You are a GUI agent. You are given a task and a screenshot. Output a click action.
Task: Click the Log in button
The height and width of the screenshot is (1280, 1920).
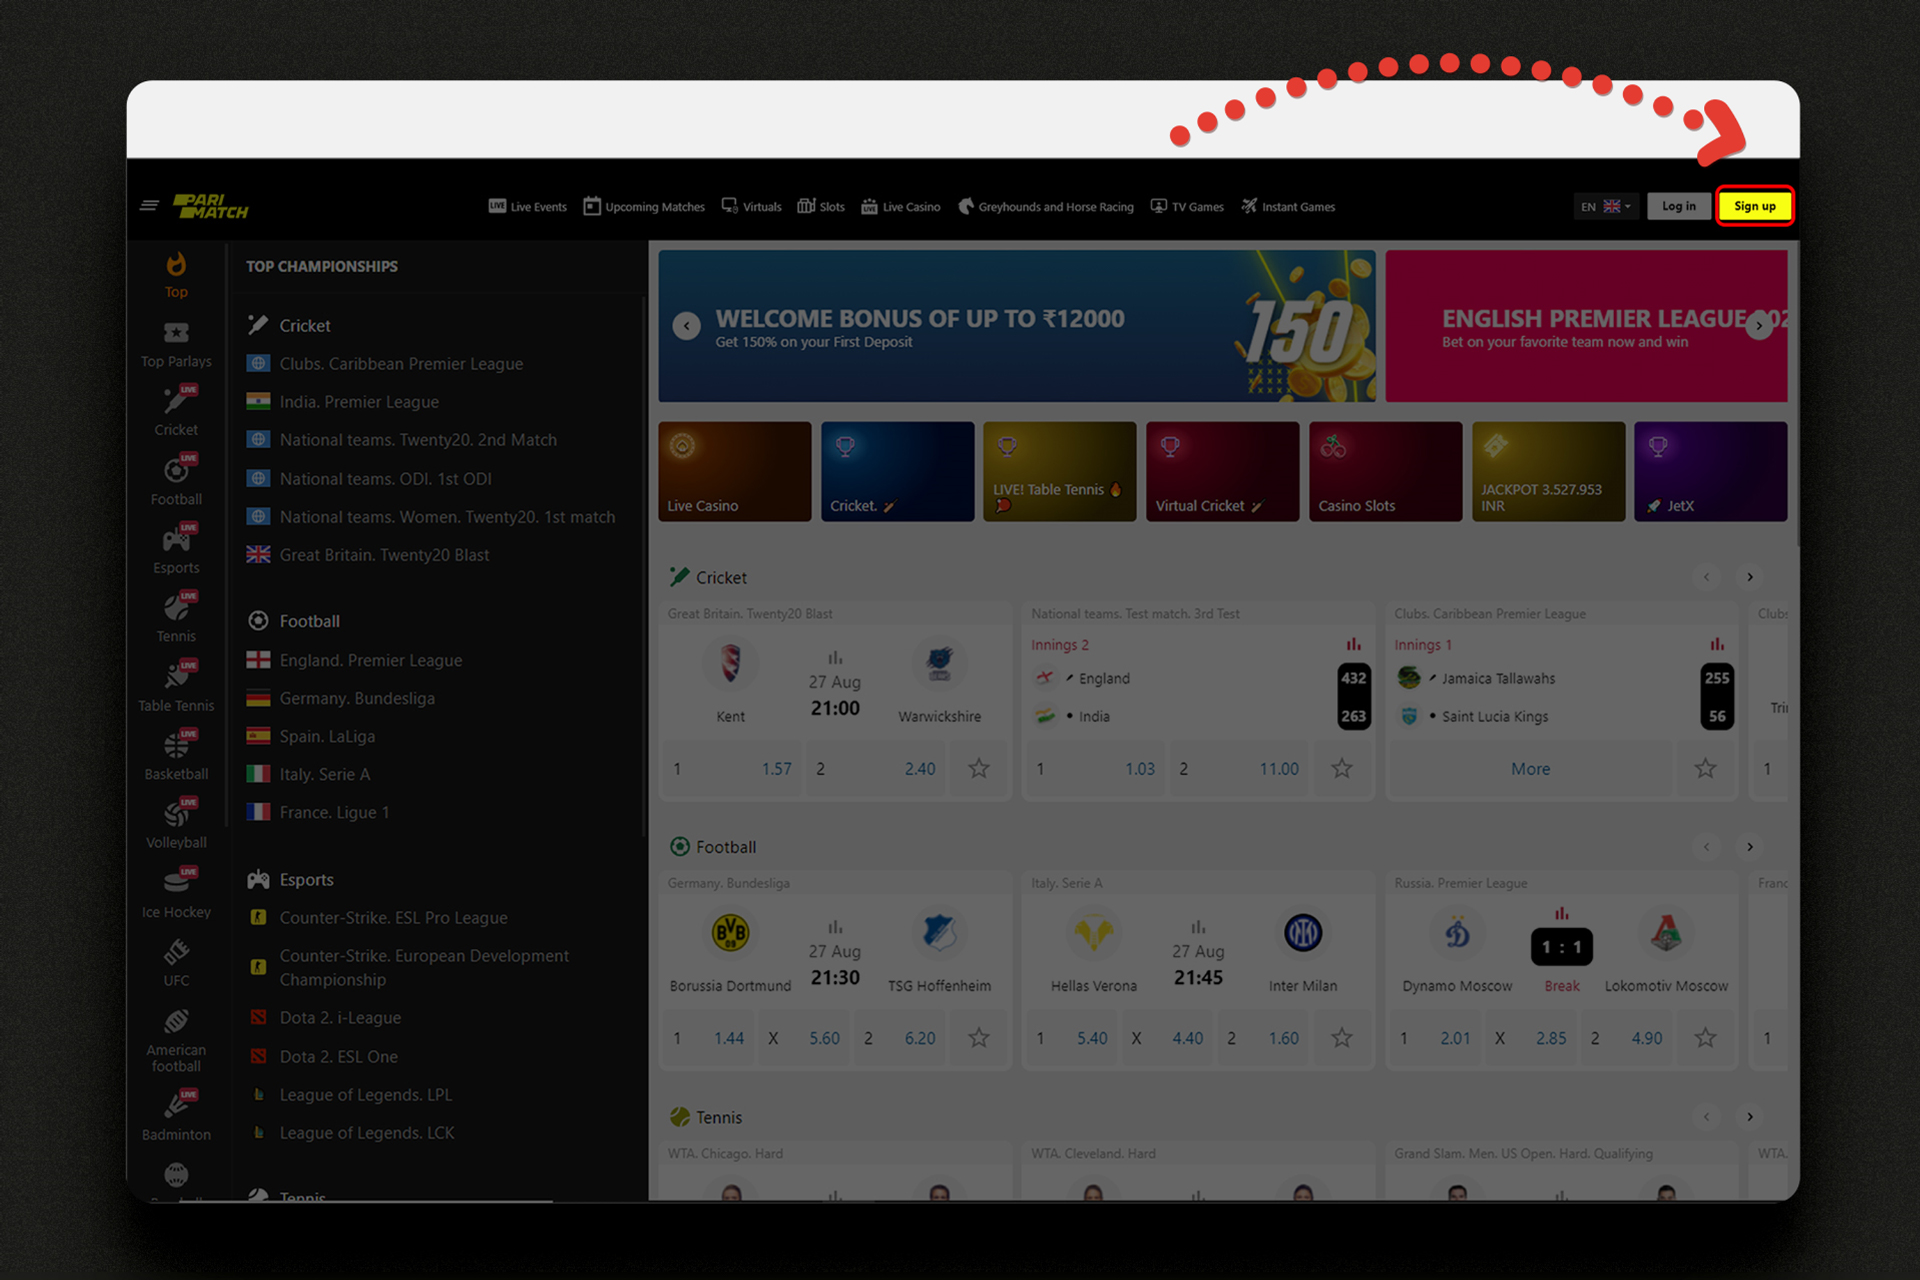tap(1679, 206)
